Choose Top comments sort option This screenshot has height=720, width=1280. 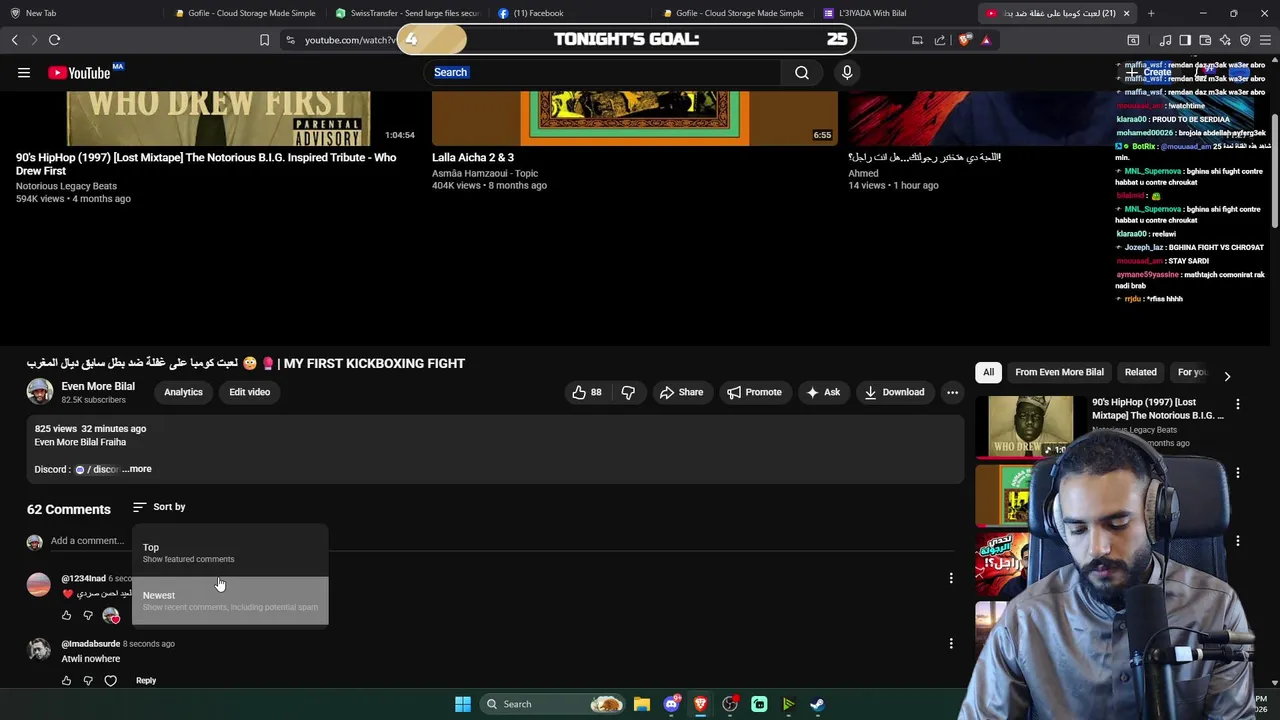230,553
